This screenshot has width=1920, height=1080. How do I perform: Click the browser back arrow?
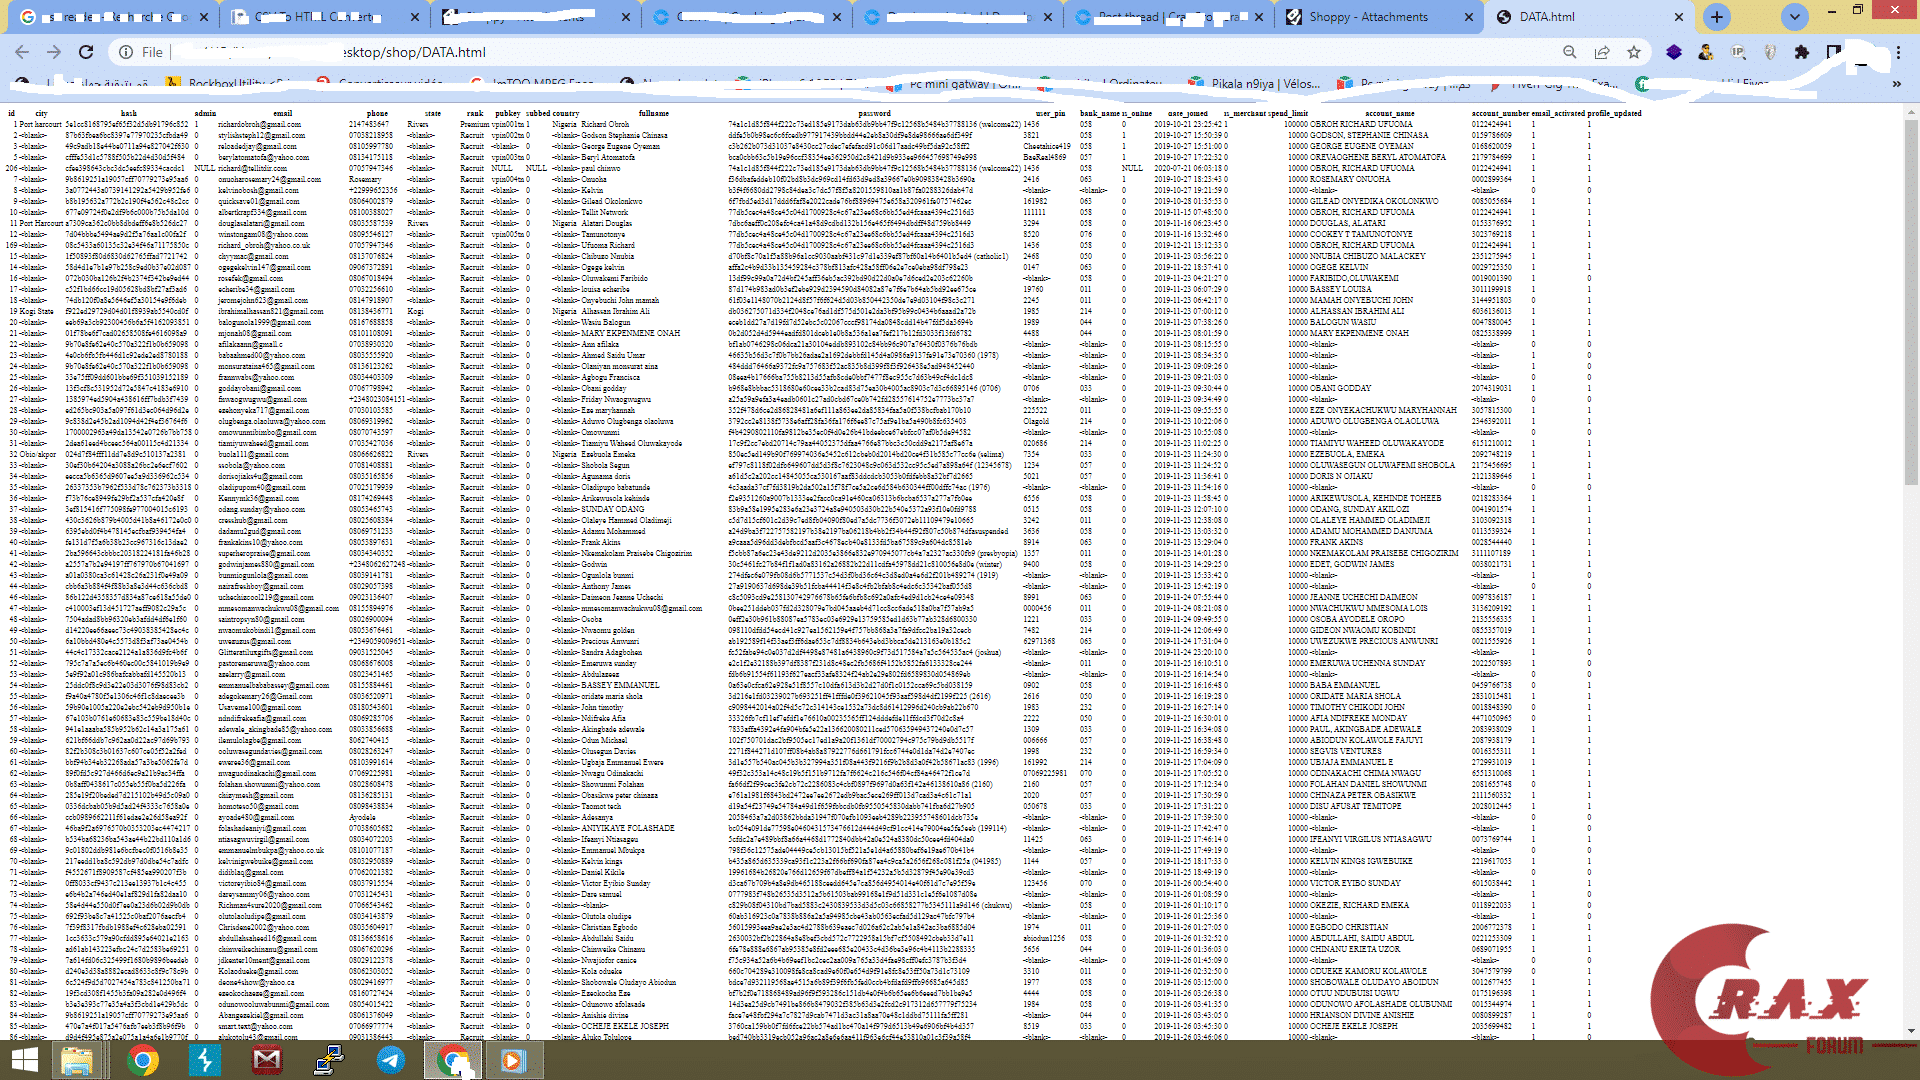pyautogui.click(x=22, y=52)
